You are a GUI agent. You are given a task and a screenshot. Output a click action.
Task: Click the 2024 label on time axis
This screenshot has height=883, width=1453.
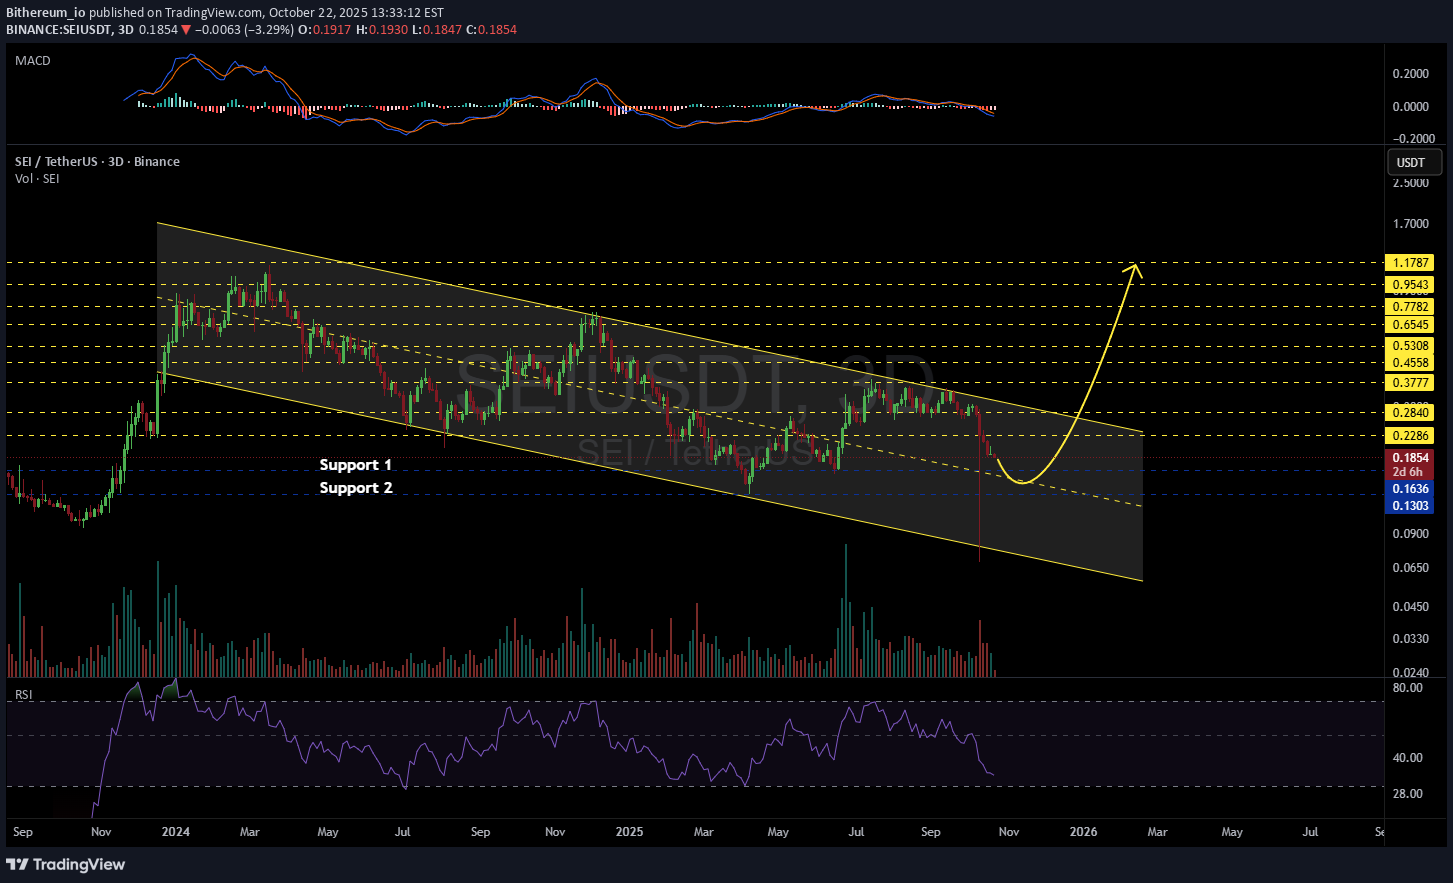click(x=175, y=832)
